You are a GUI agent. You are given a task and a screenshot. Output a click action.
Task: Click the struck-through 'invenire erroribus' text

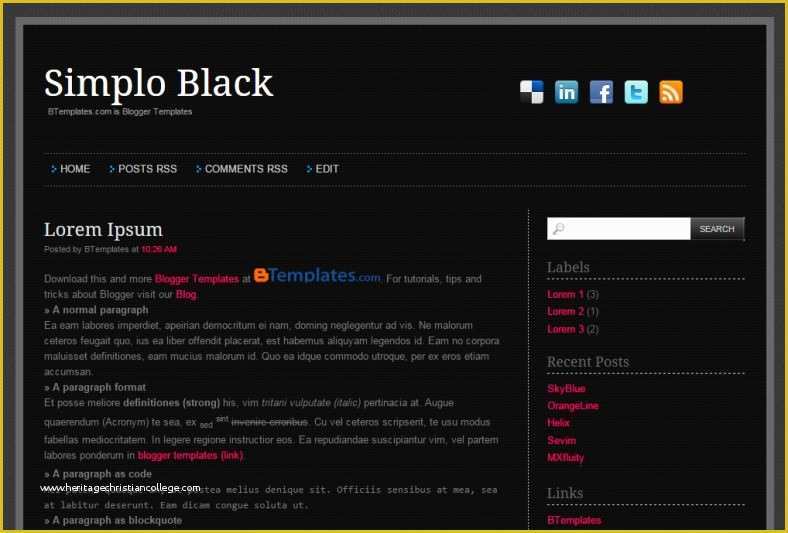tap(269, 422)
